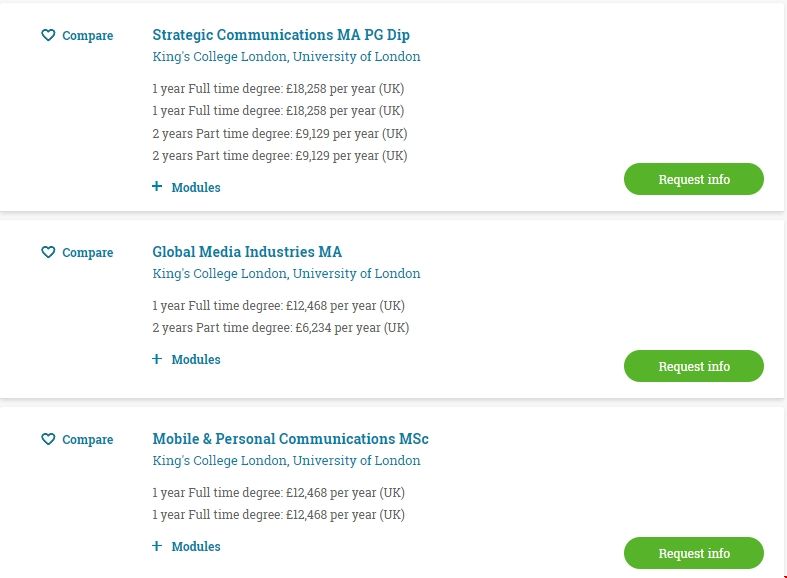Request info for Global Media Industries MA
The image size is (787, 578).
[x=694, y=366]
